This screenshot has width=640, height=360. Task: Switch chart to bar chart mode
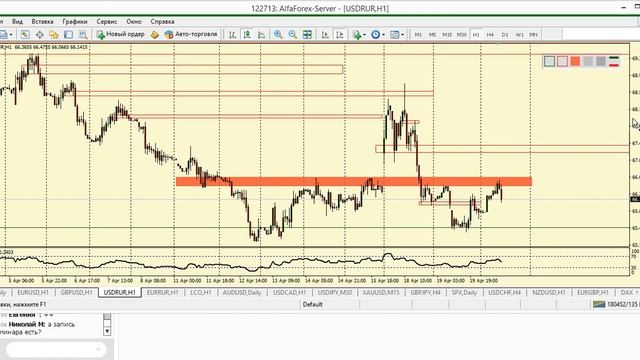(x=232, y=35)
